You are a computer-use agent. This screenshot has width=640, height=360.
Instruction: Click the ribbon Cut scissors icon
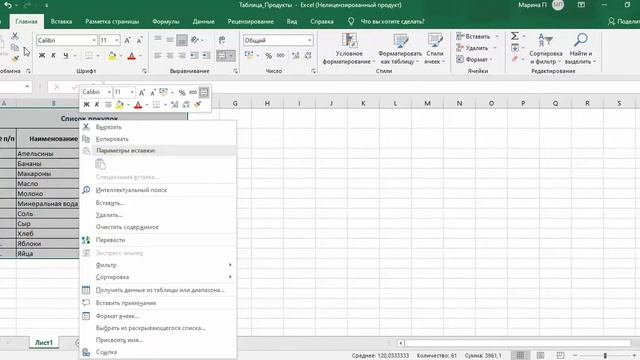pos(15,36)
